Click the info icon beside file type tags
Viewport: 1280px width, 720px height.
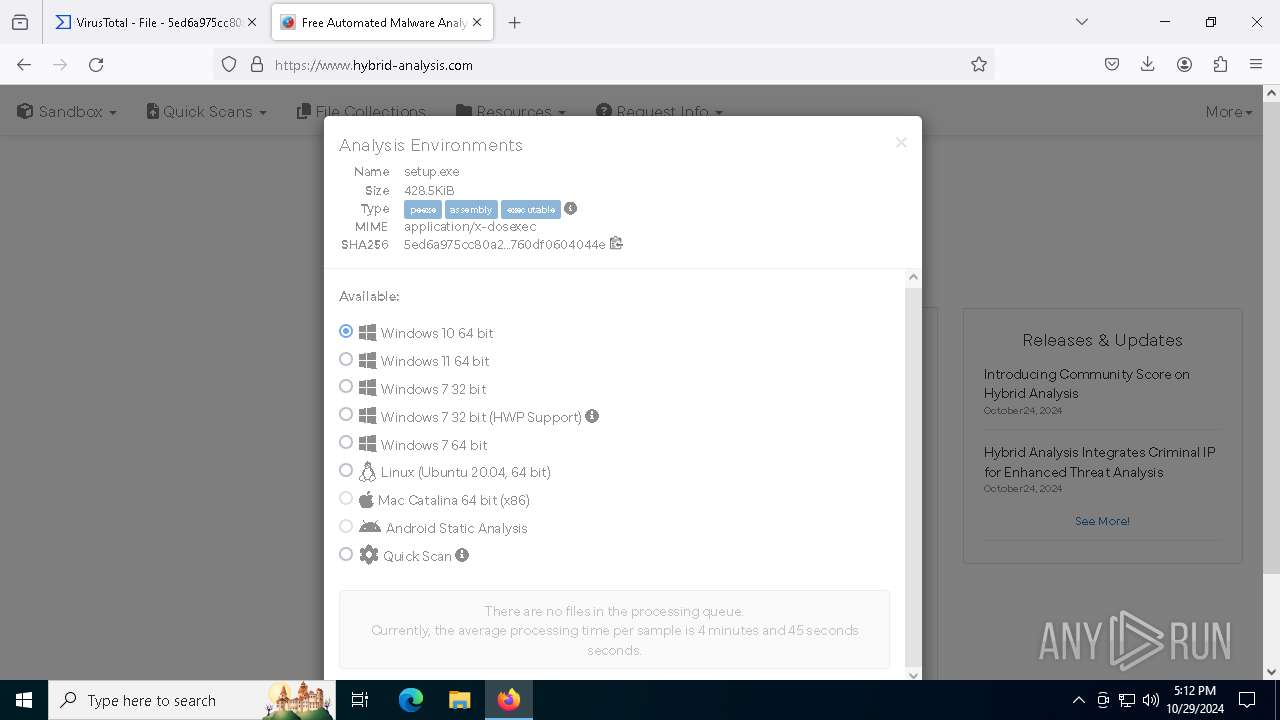tap(570, 208)
